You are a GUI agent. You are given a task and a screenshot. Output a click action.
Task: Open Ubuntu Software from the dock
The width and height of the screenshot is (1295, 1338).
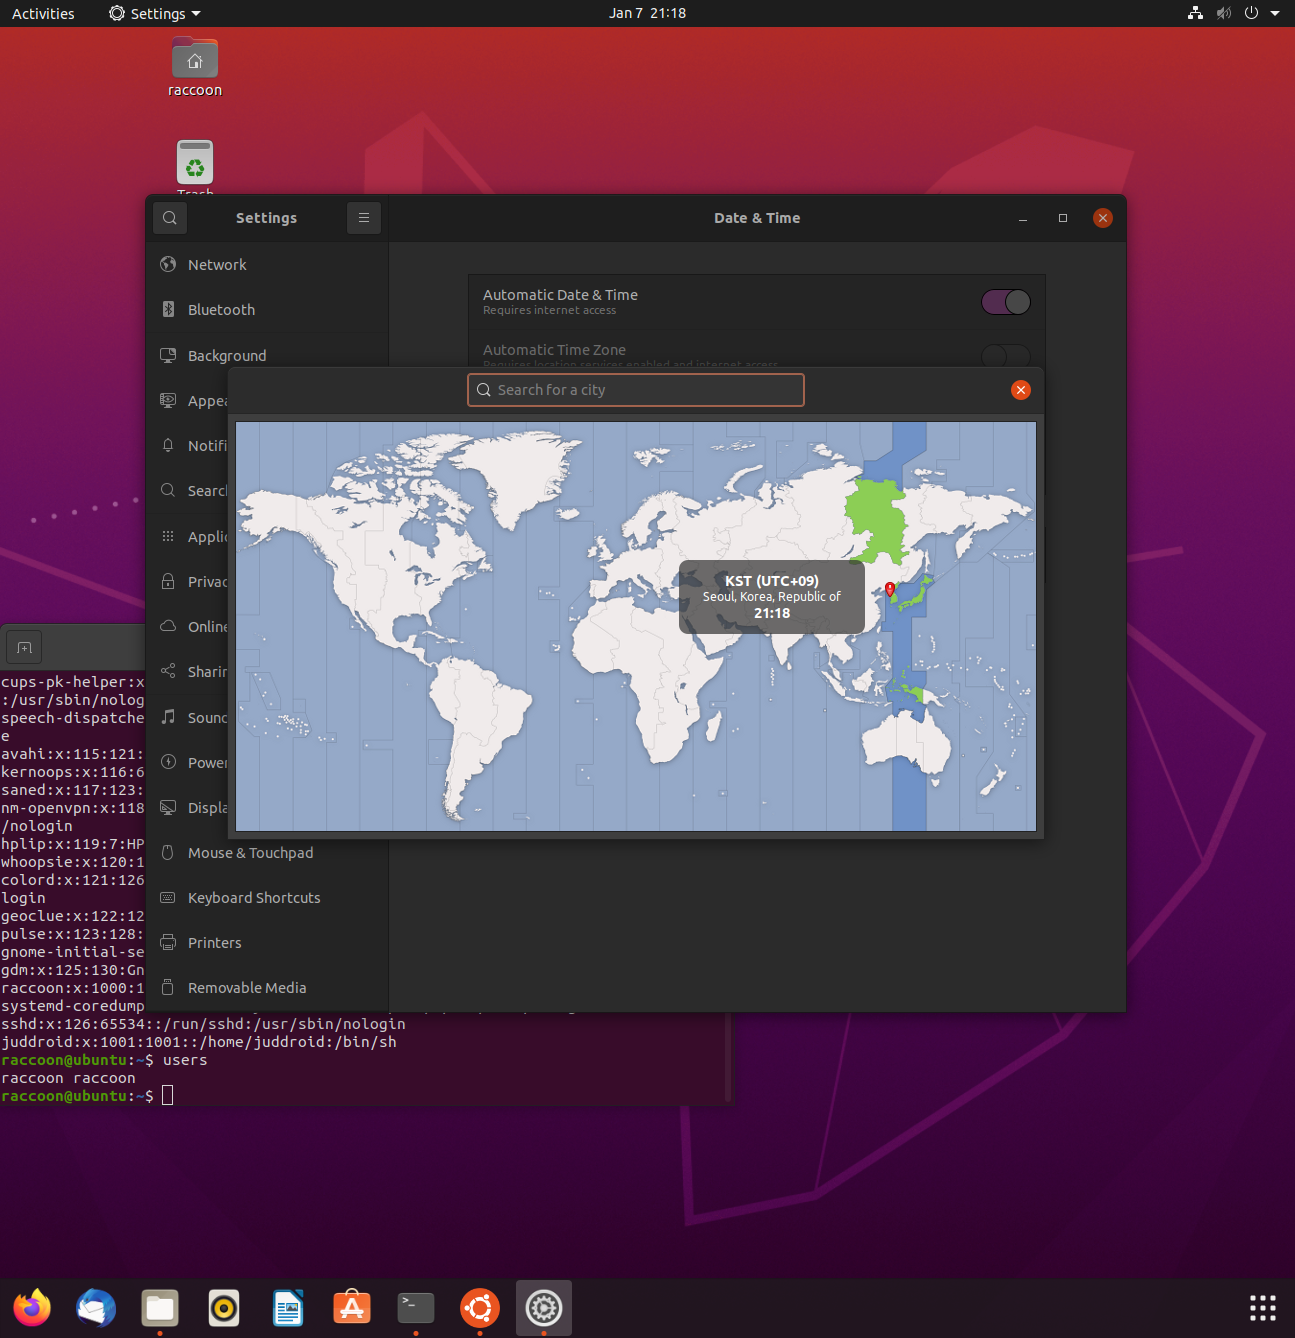pyautogui.click(x=352, y=1307)
